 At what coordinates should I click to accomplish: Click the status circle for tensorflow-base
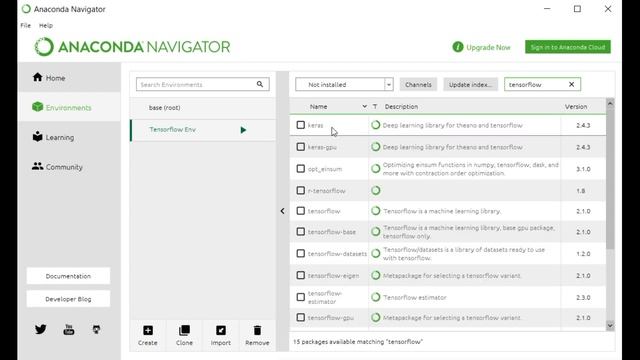(376, 231)
